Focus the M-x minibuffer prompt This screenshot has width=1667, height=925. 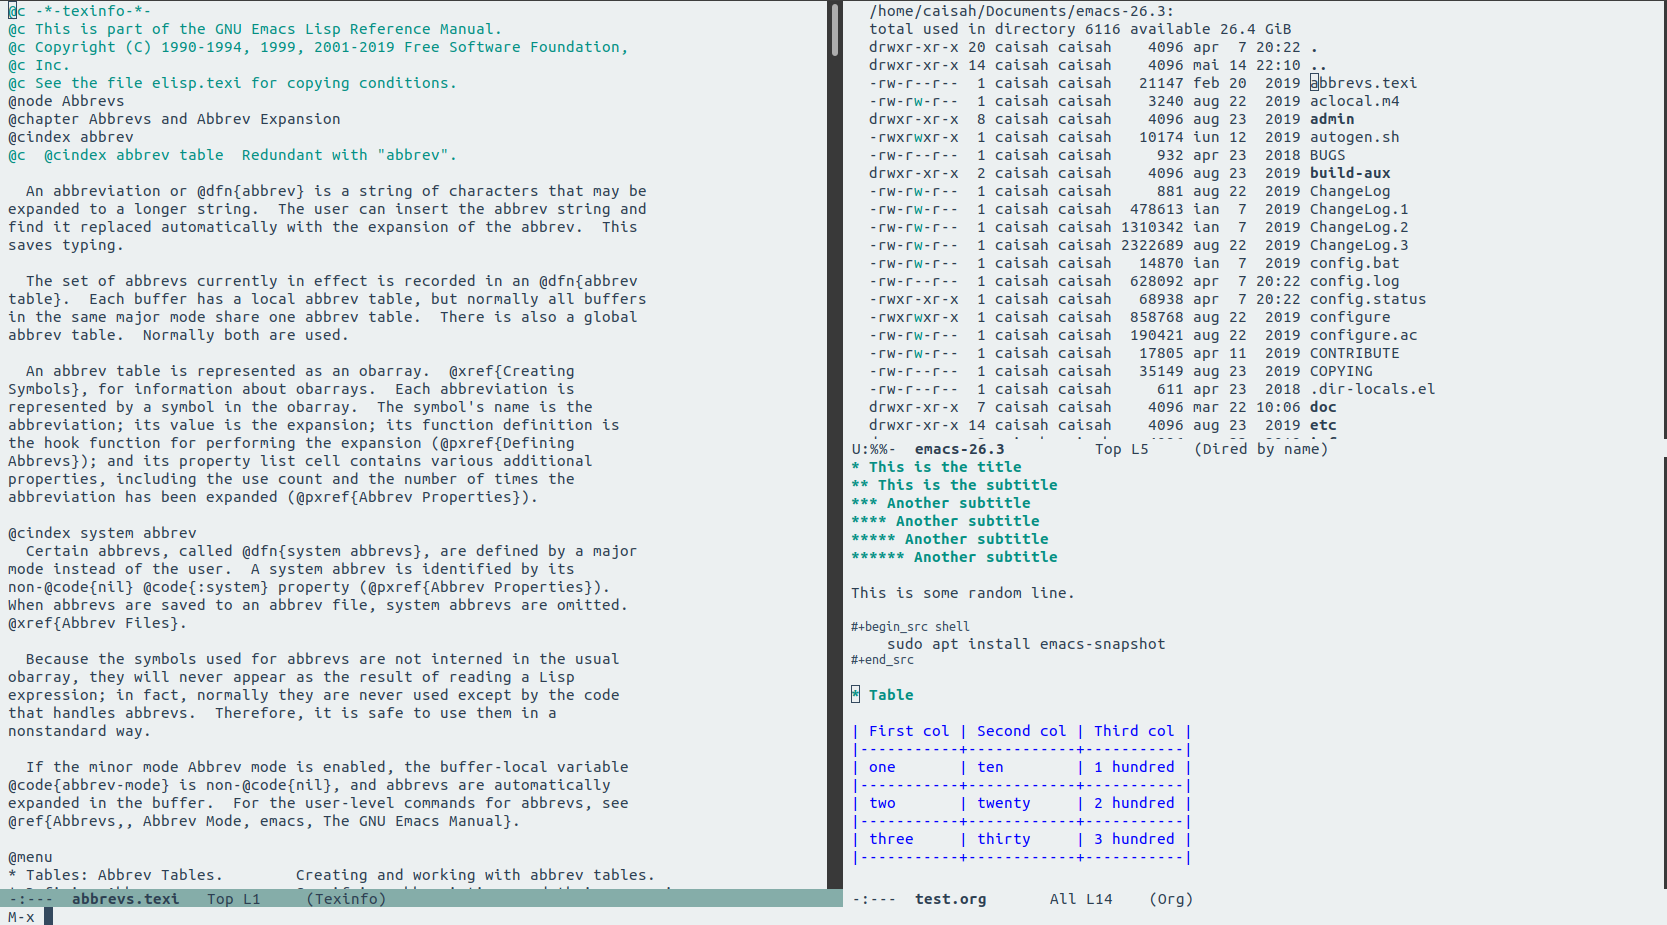[x=21, y=917]
